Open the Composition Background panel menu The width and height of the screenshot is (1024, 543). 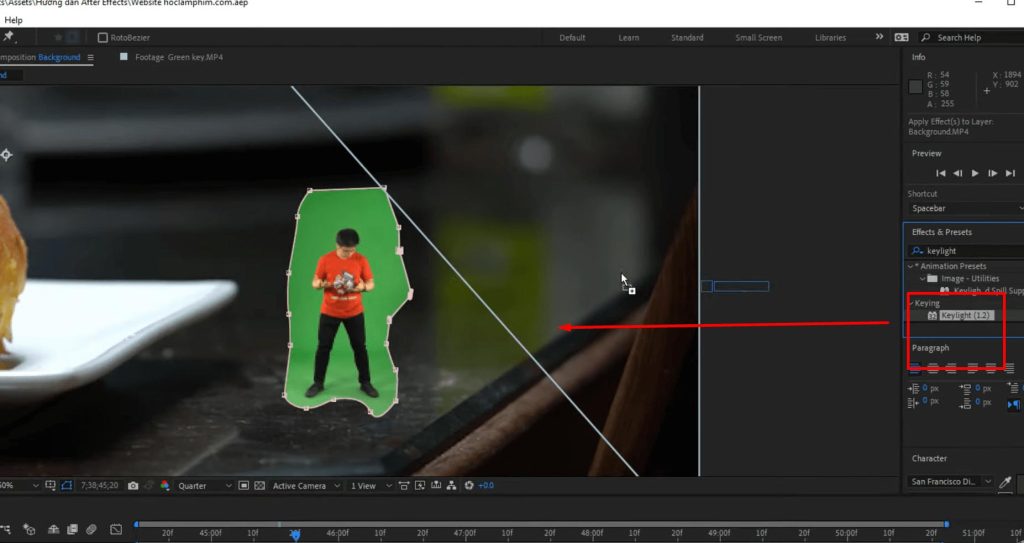90,58
